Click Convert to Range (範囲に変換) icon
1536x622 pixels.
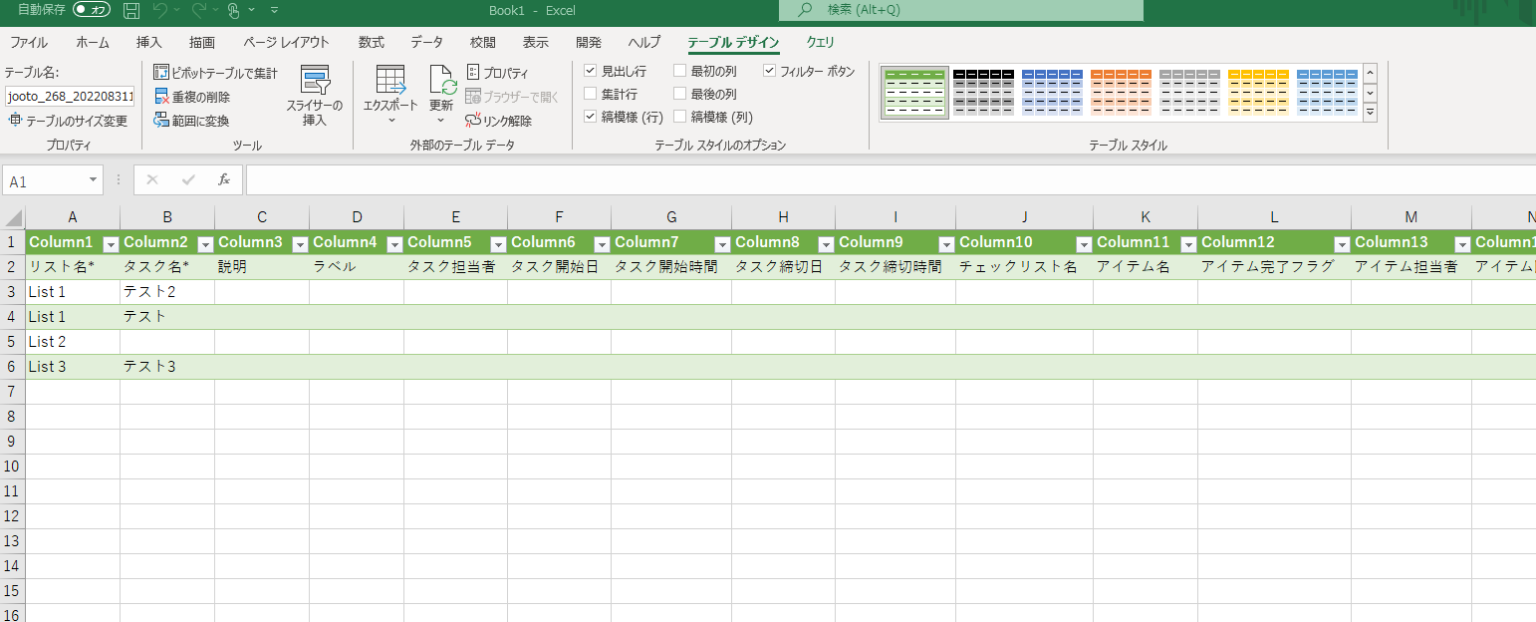click(x=162, y=120)
